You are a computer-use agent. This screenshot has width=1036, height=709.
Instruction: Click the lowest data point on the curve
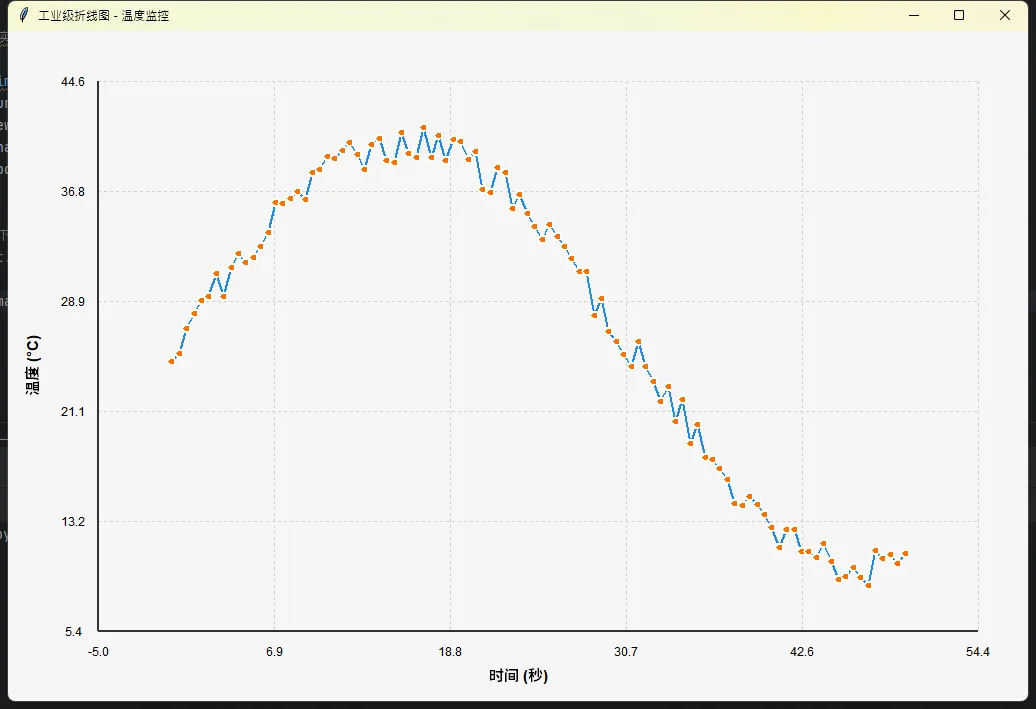(868, 585)
